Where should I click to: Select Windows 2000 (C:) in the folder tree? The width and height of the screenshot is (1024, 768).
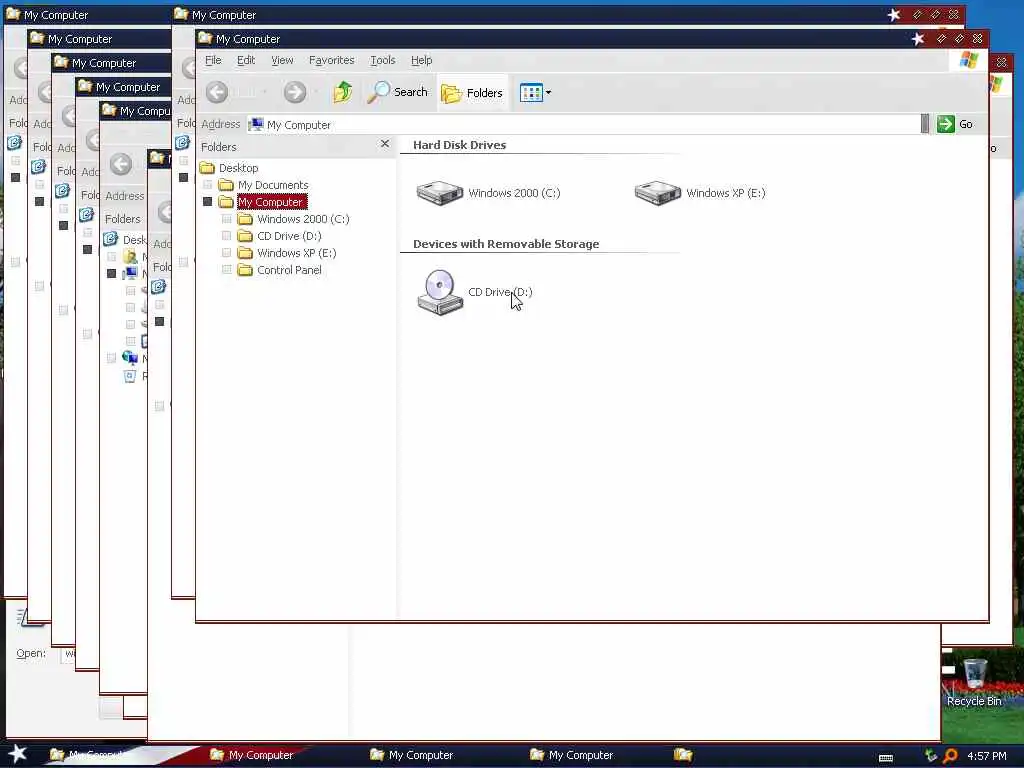(303, 219)
